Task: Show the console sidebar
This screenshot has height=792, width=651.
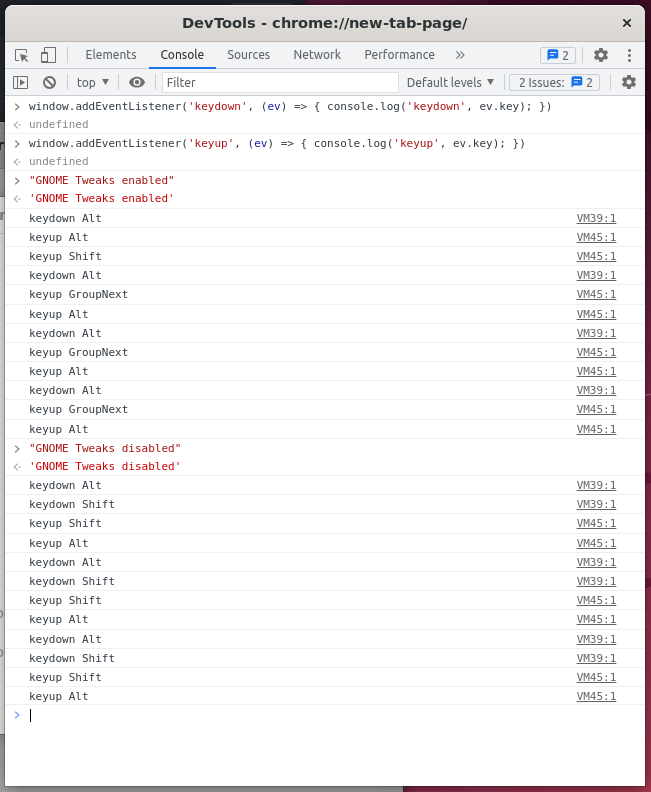Action: tap(21, 82)
